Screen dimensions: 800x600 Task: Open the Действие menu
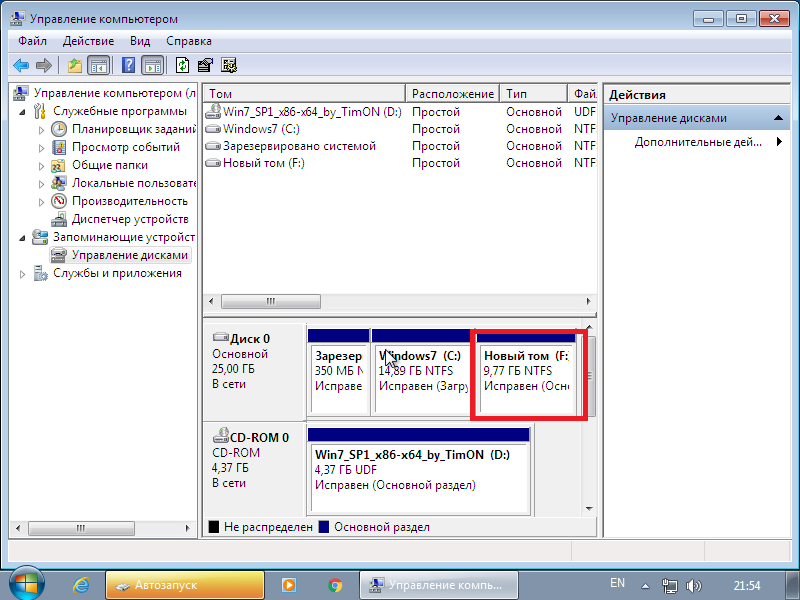88,41
